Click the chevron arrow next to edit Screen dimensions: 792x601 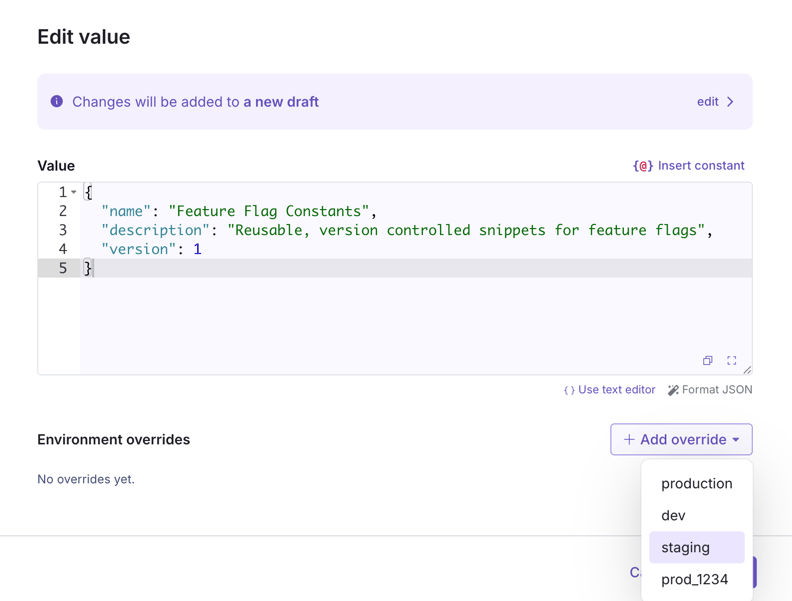click(730, 102)
